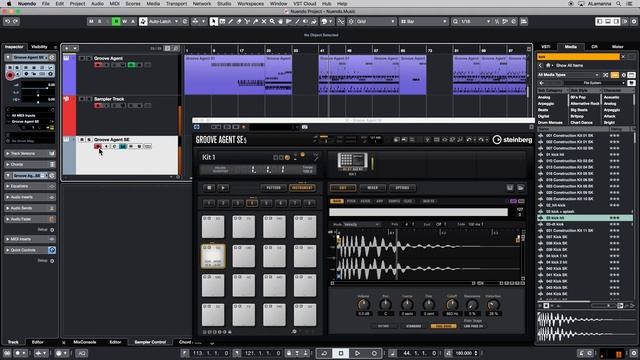The image size is (640, 360).
Task: Expand the Equalizers inspector section
Action: [x=29, y=186]
